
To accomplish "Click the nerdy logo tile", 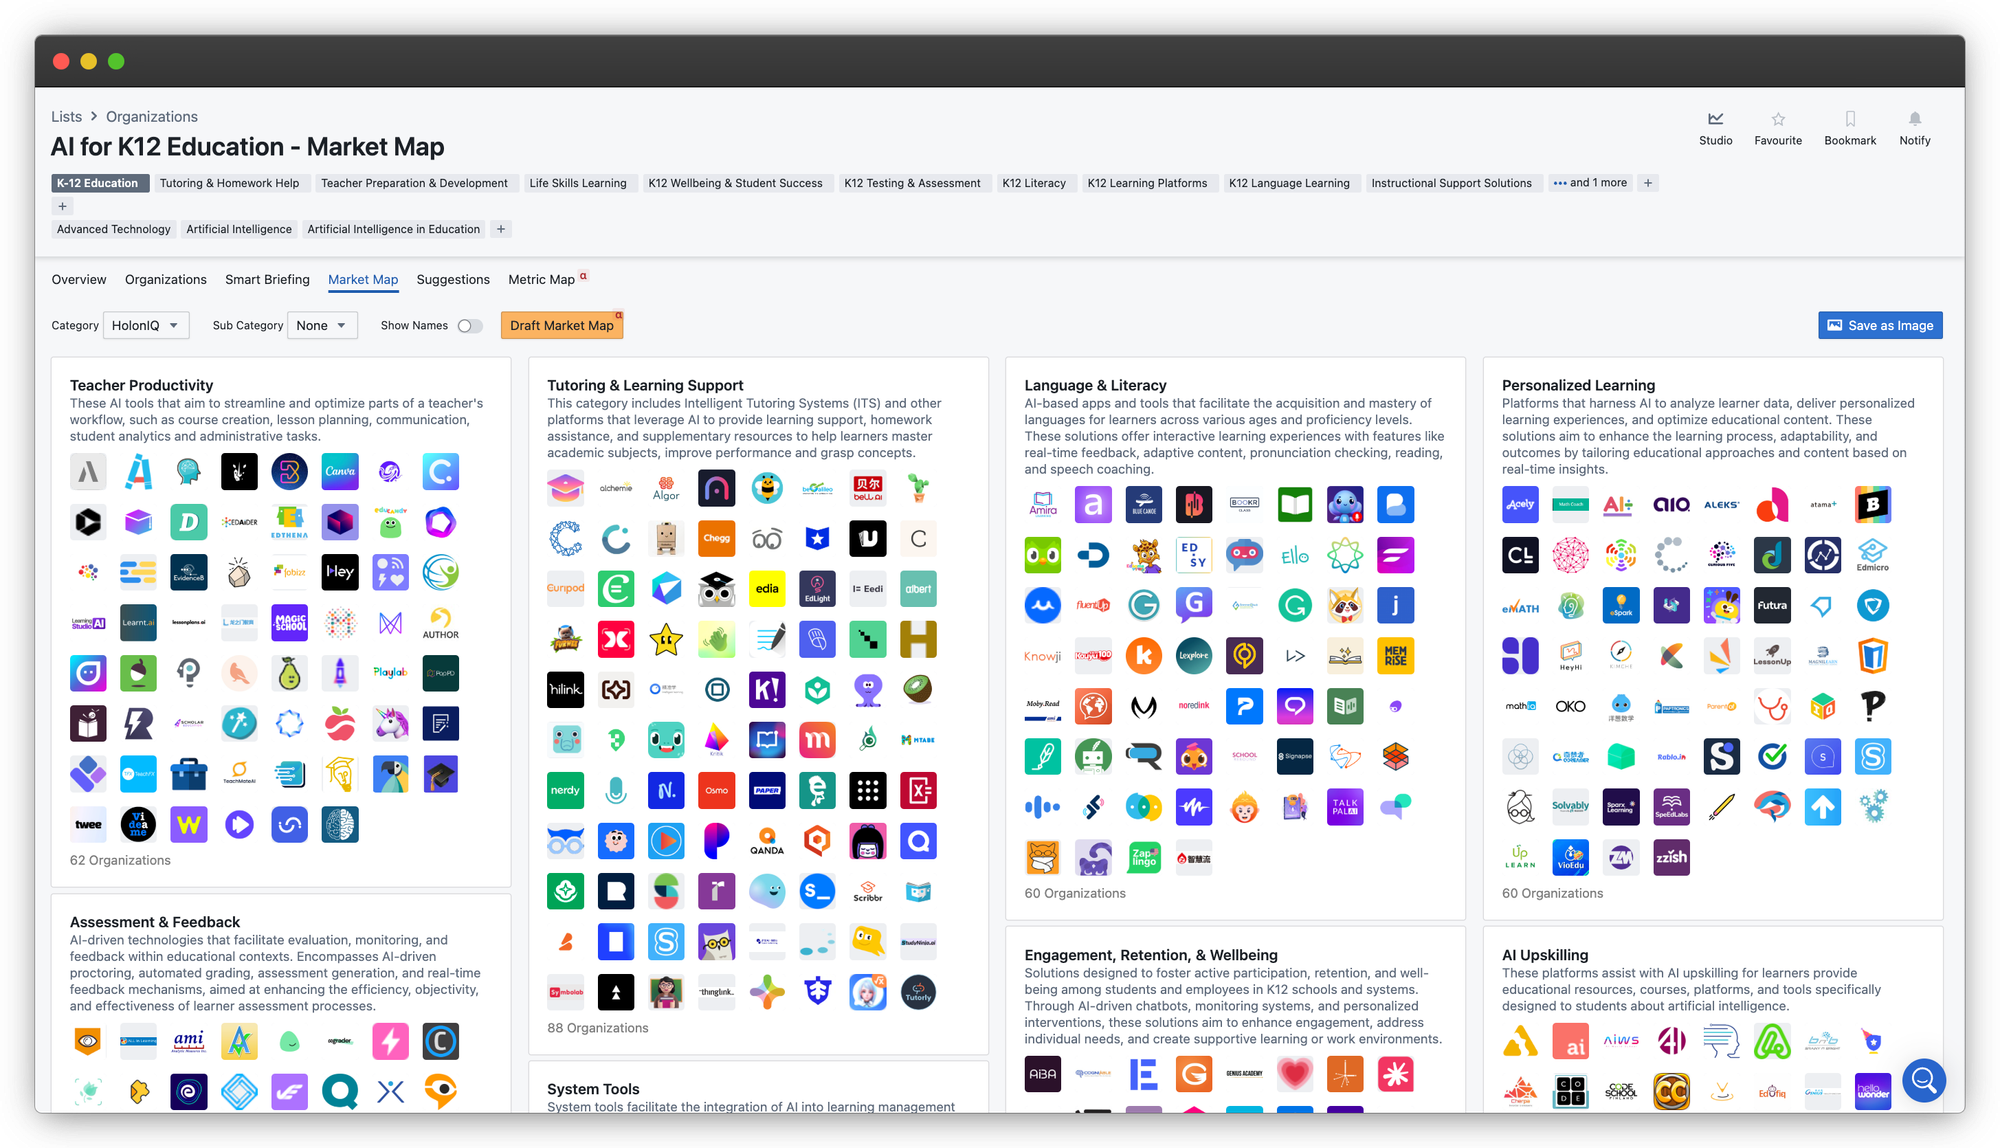I will click(x=565, y=790).
